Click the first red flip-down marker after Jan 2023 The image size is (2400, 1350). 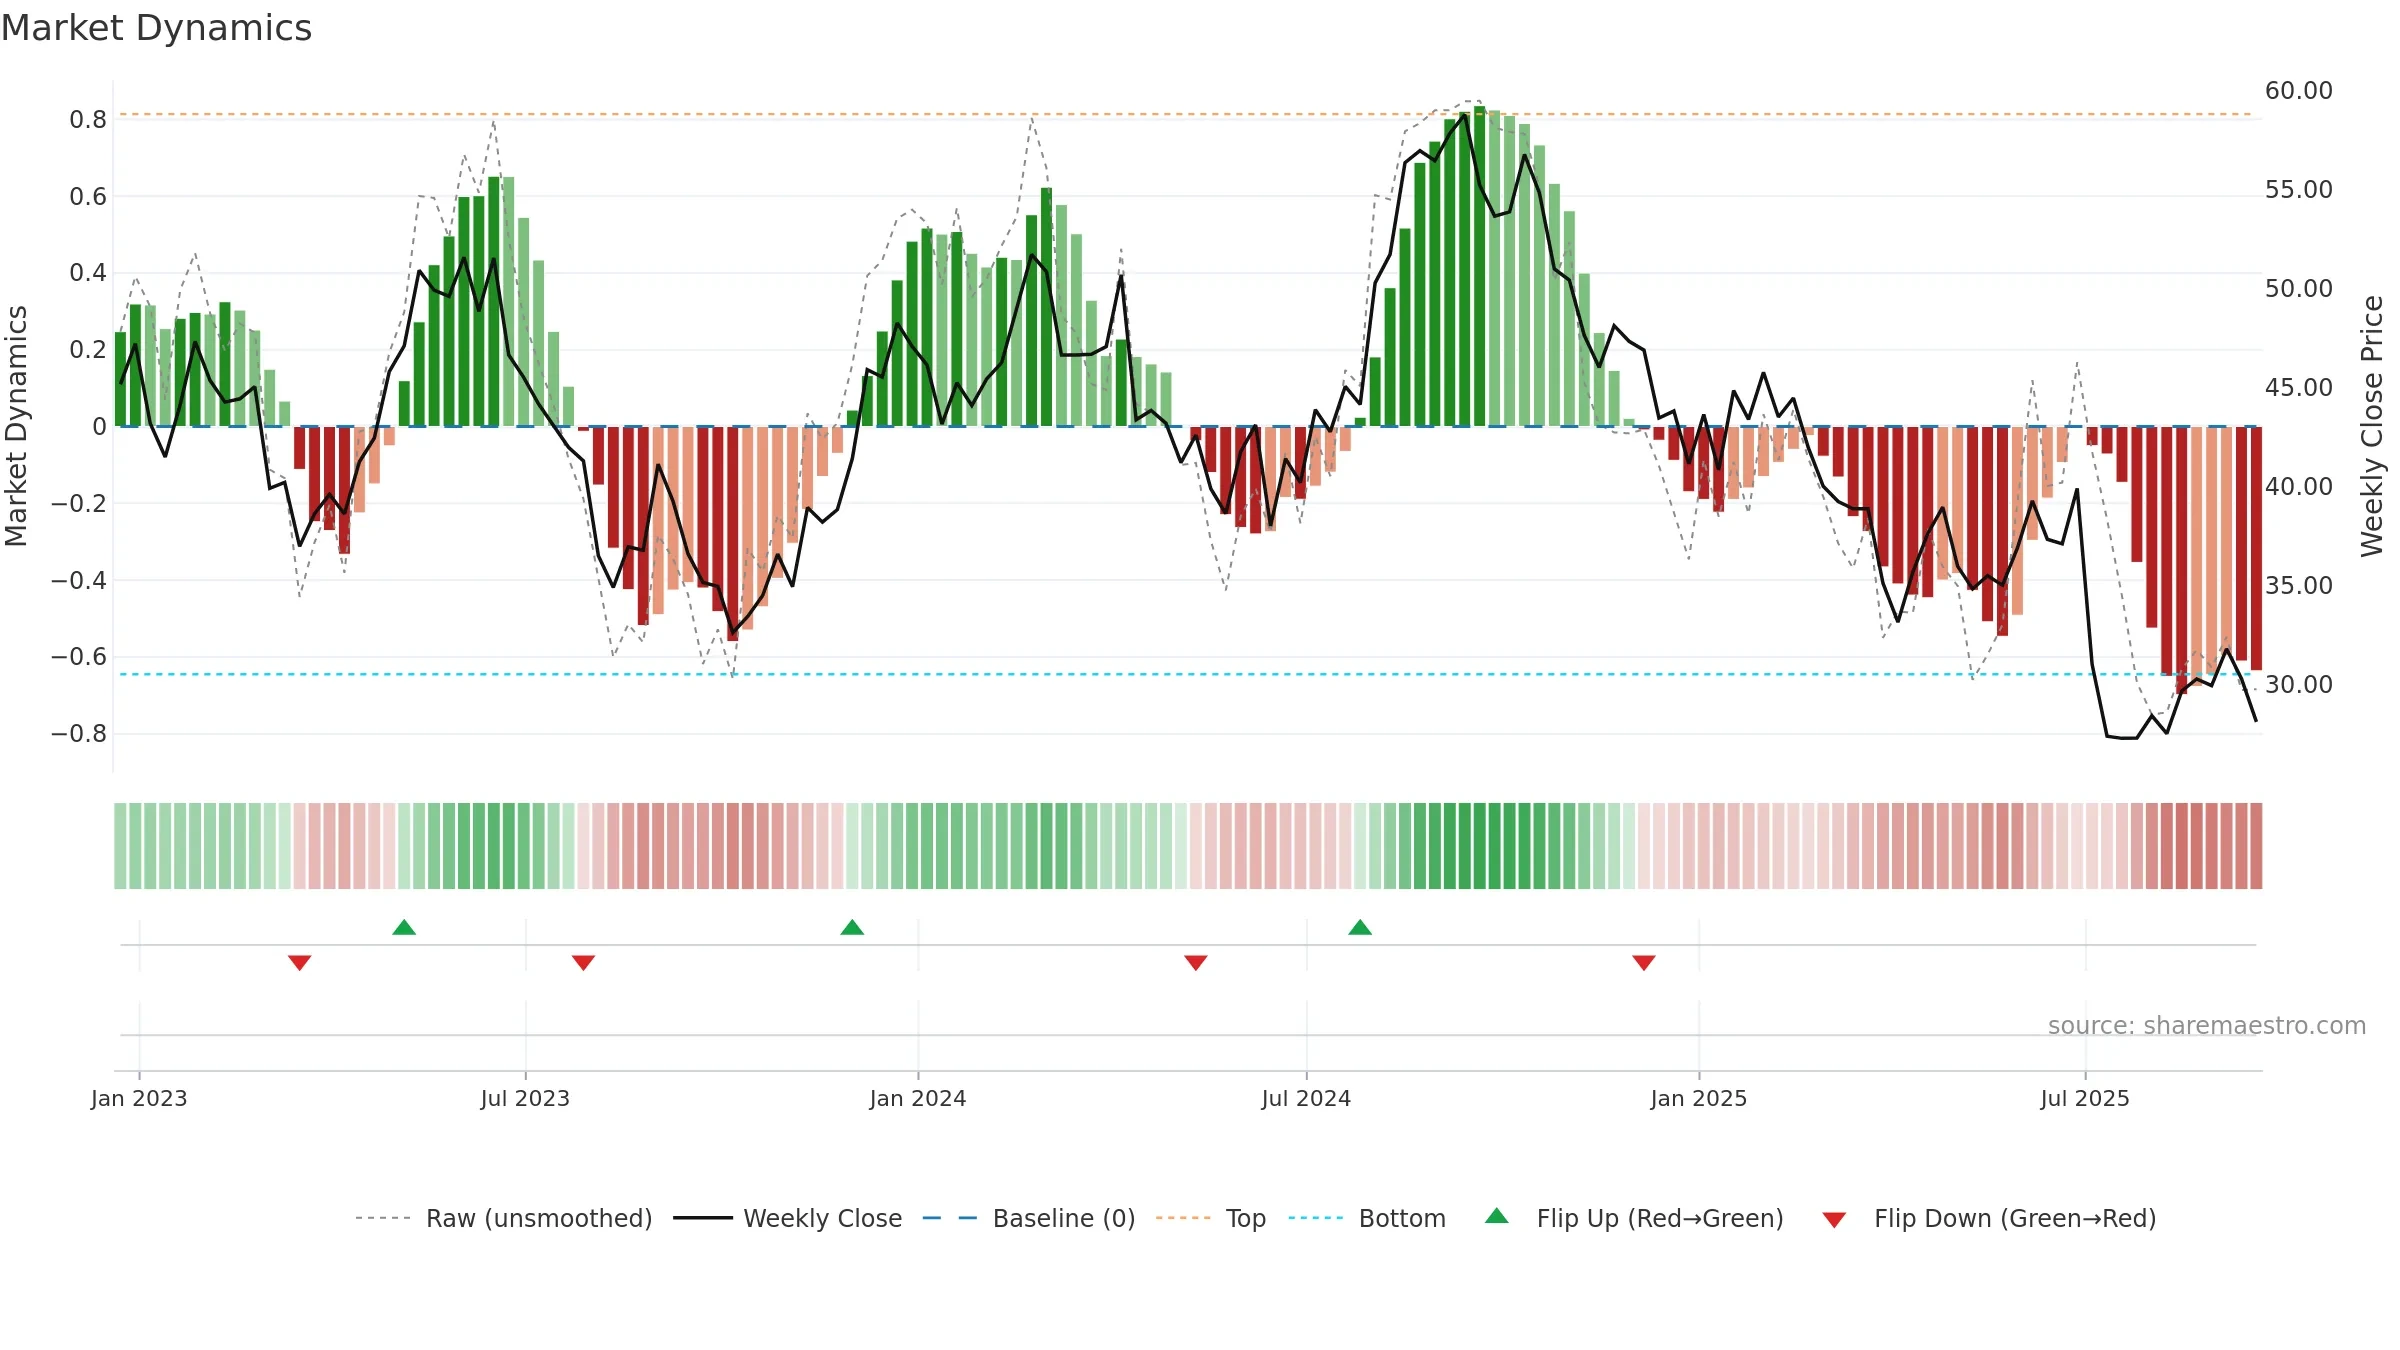[x=299, y=962]
